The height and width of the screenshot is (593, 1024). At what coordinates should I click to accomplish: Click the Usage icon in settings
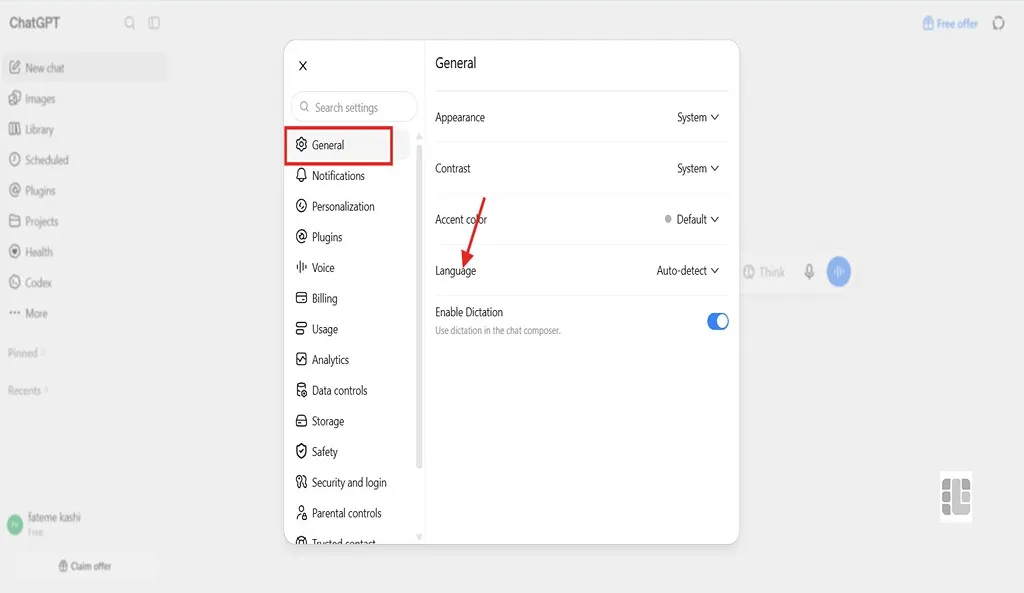[x=301, y=329]
